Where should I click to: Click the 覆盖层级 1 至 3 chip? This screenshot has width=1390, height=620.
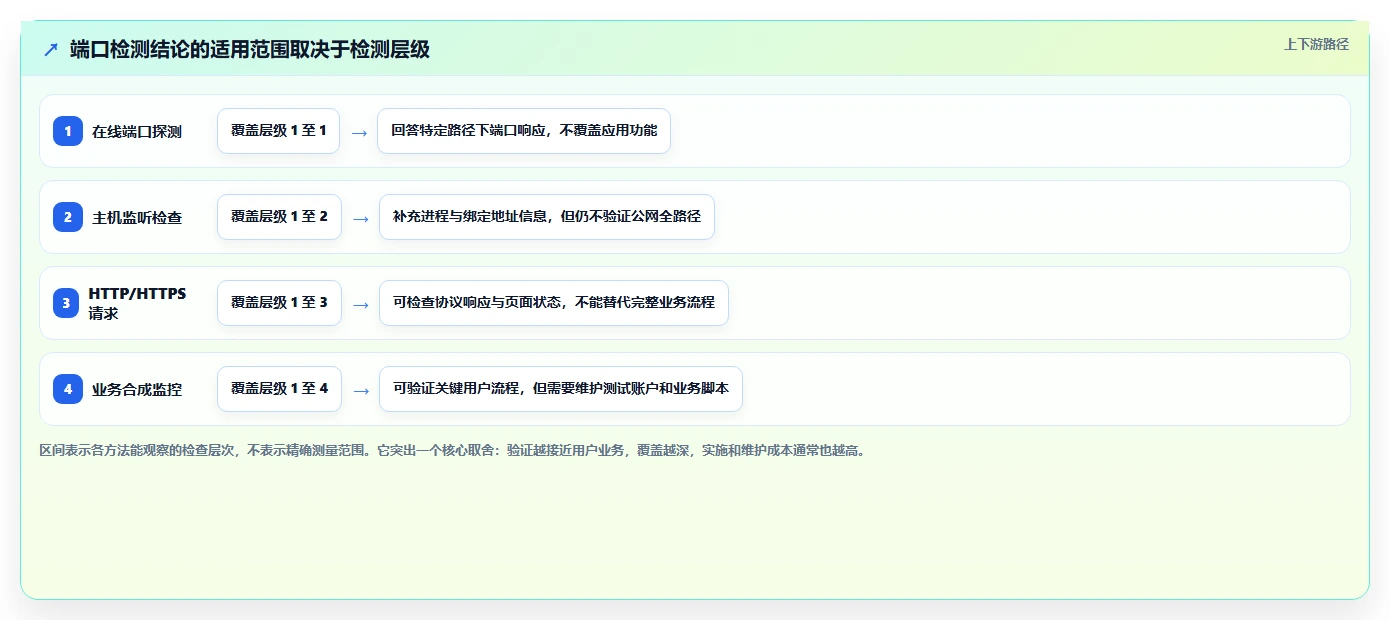pos(279,303)
